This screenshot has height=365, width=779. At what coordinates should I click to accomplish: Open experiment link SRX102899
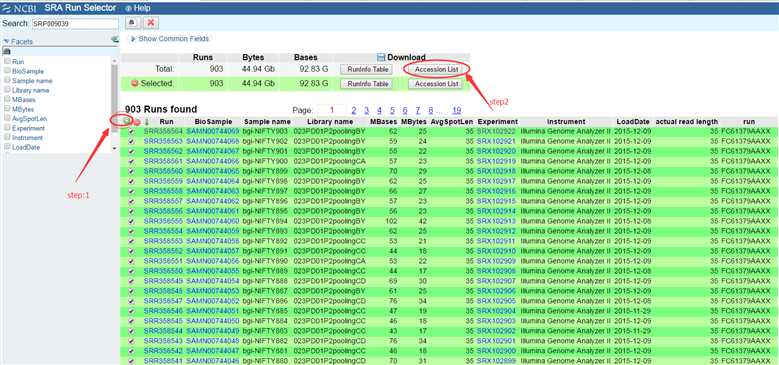[x=496, y=361]
